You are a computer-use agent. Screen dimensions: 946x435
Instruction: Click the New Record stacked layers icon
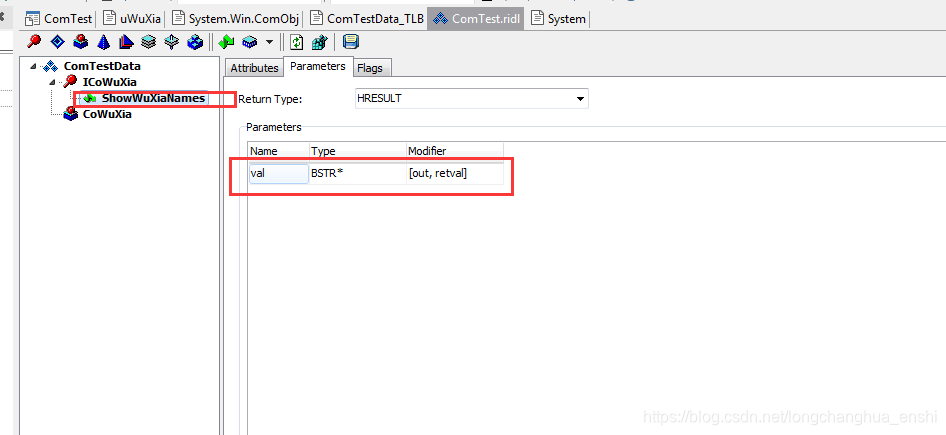click(149, 42)
